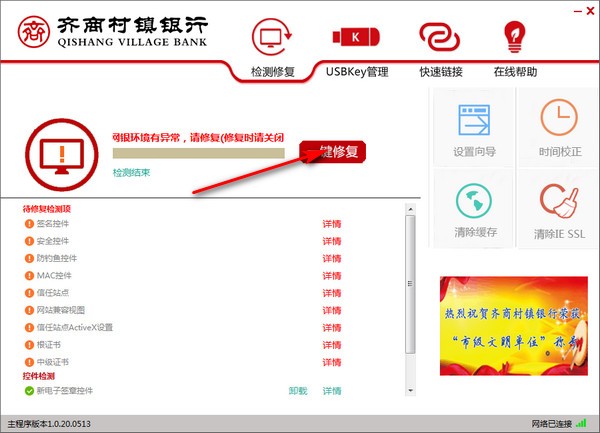This screenshot has height=433, width=600.
Task: Open the 市级文明单位 promotional banner
Action: pos(514,326)
